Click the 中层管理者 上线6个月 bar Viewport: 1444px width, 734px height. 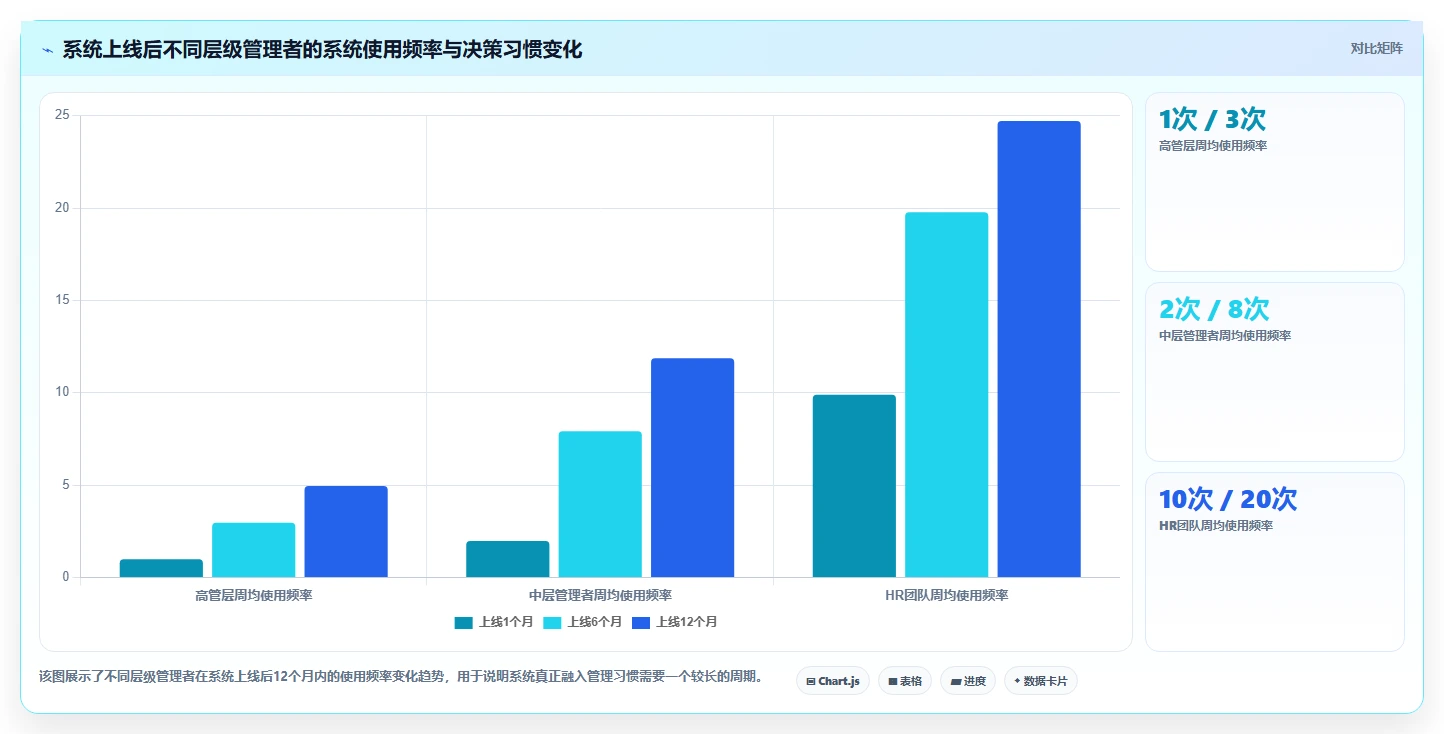(600, 504)
